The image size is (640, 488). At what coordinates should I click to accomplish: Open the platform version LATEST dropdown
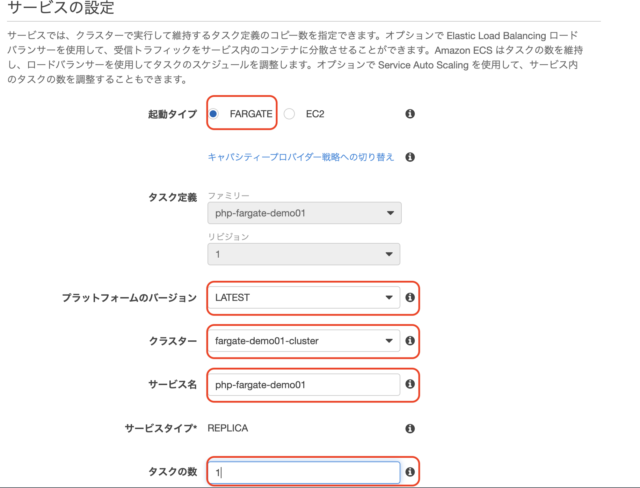pos(304,297)
